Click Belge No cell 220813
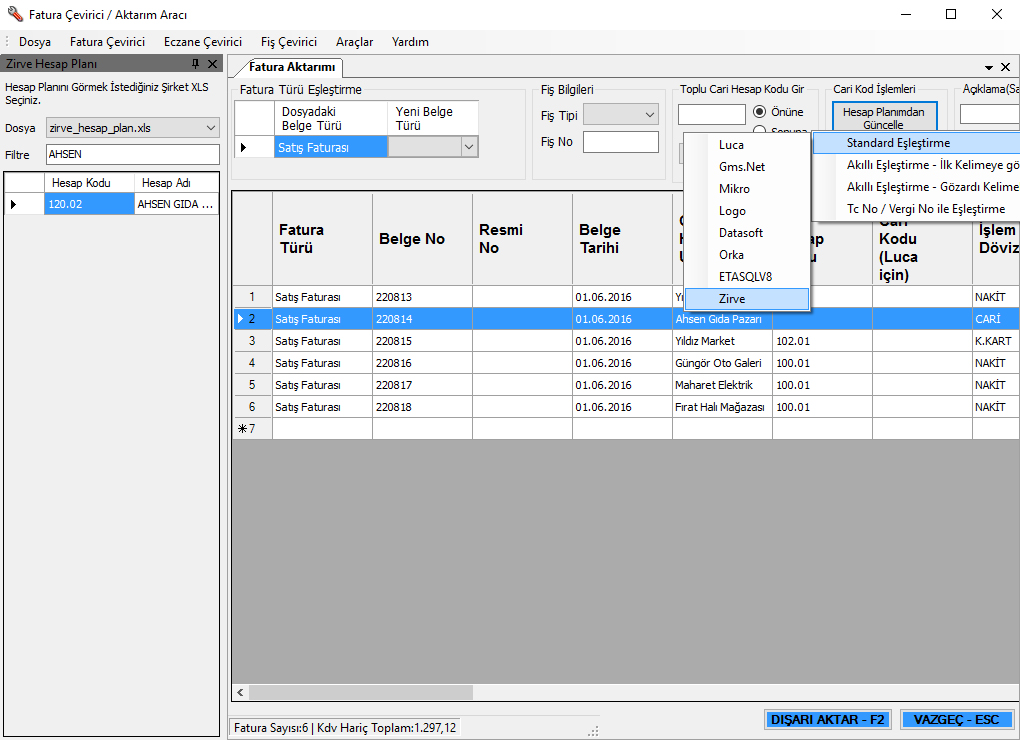This screenshot has width=1020, height=740. click(423, 297)
